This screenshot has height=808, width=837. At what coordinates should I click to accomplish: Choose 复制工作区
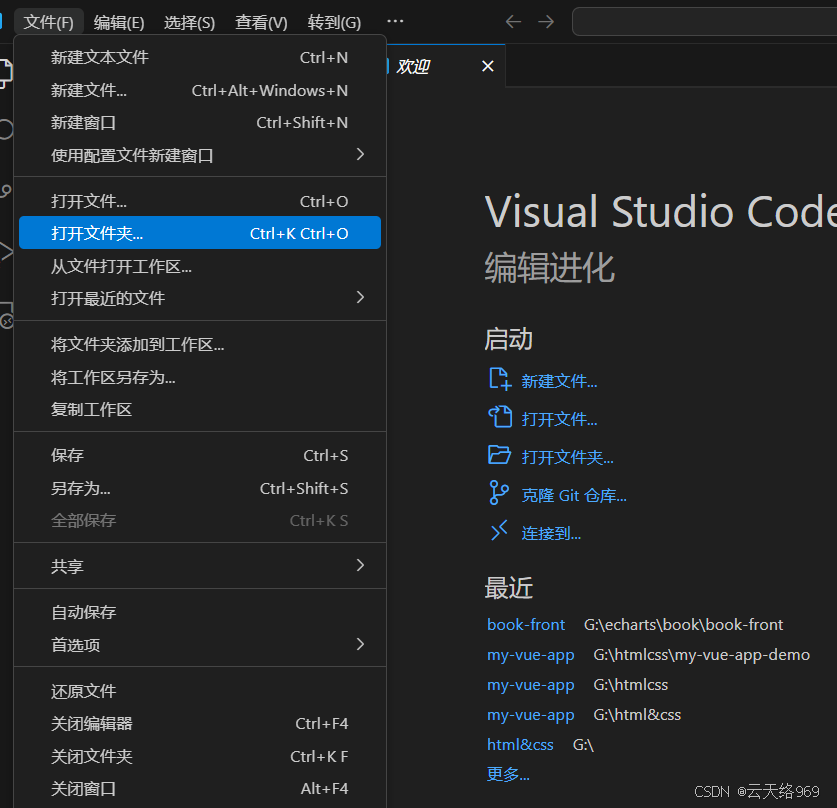tap(200, 409)
